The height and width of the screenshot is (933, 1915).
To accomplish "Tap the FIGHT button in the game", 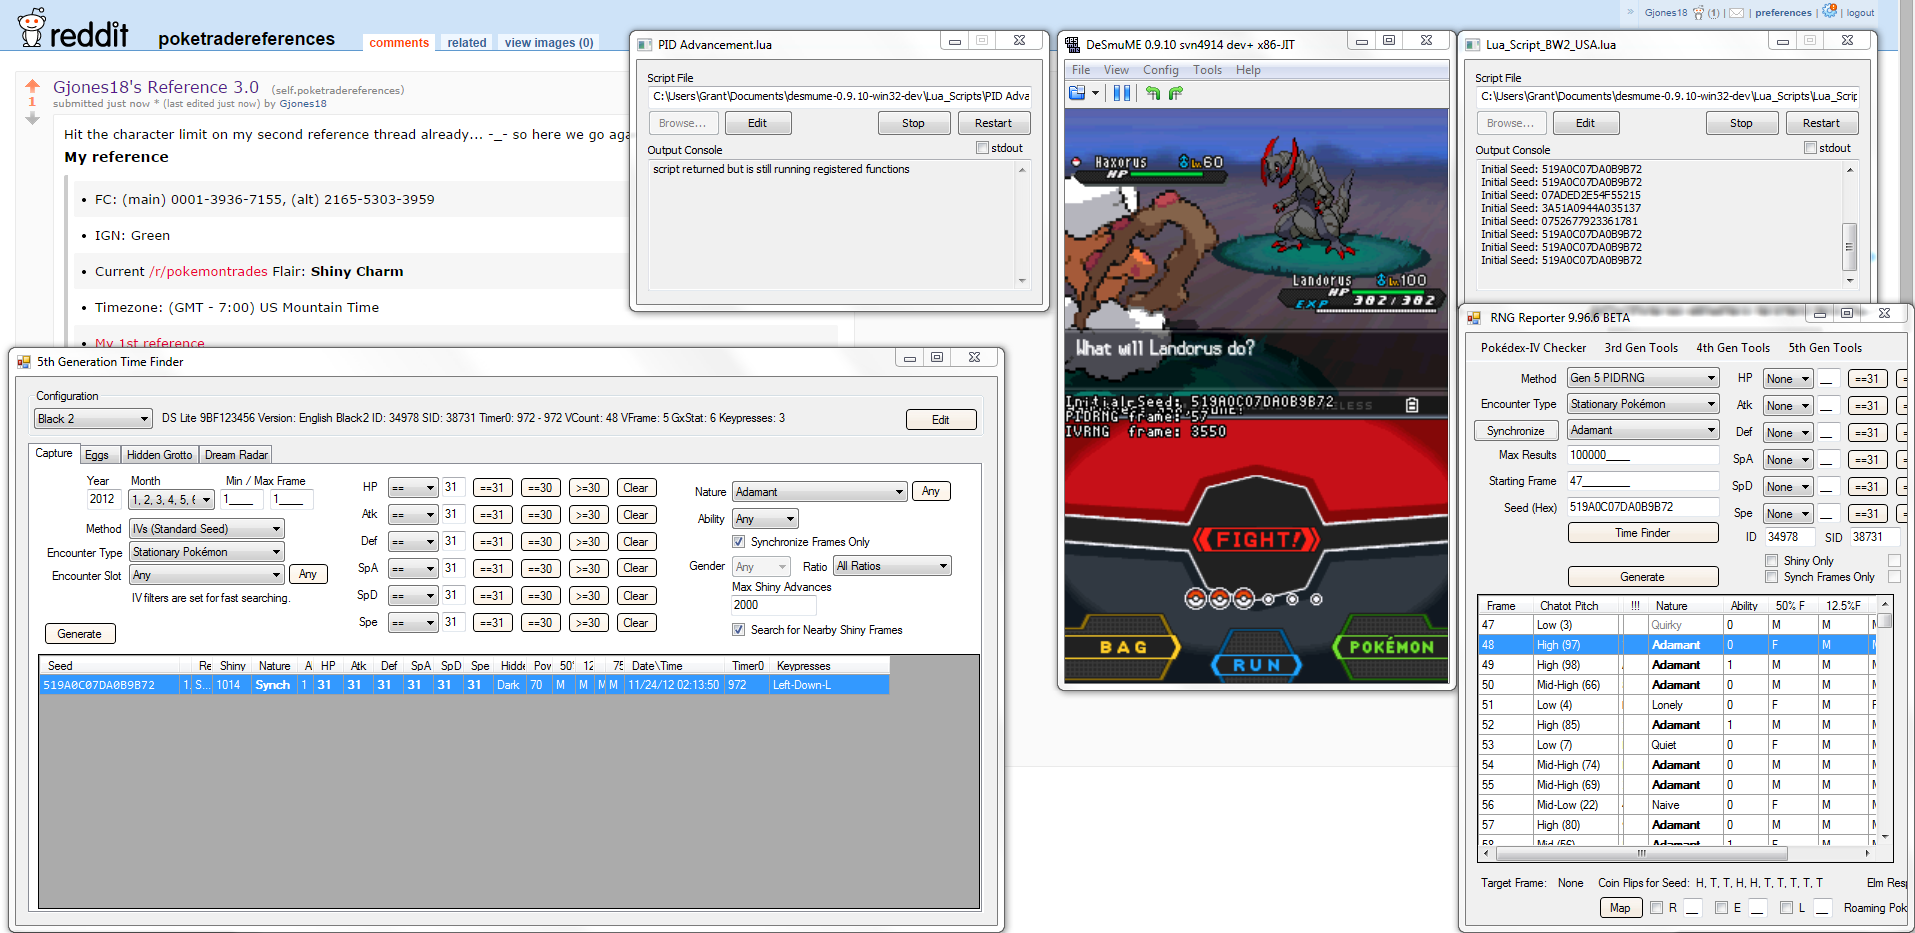I will click(x=1257, y=540).
